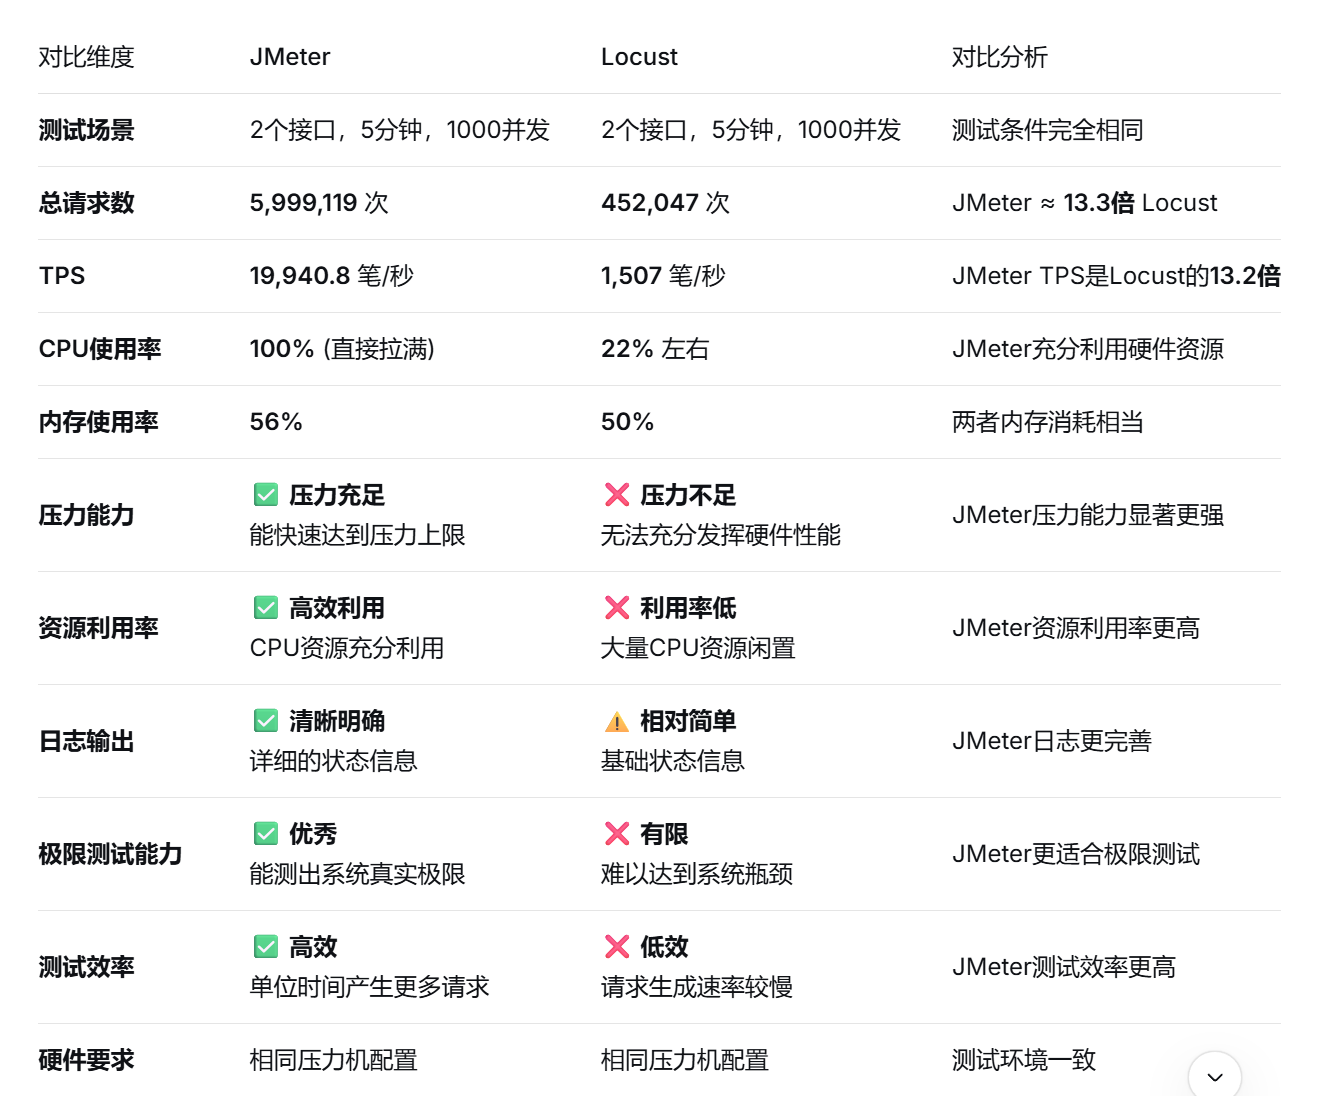Click the text JMeter充分利用硬件资源
The width and height of the screenshot is (1318, 1096).
(x=1088, y=349)
